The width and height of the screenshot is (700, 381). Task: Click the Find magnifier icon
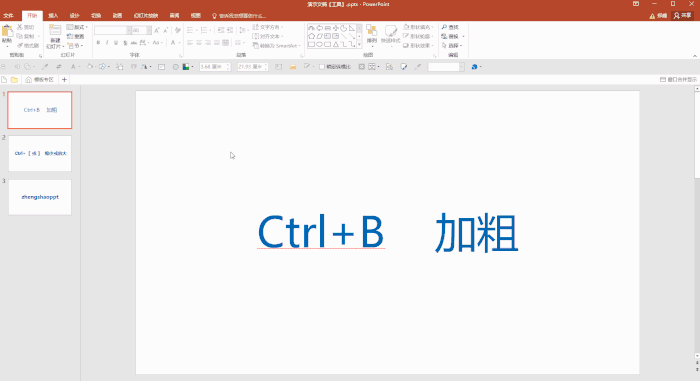pos(444,27)
